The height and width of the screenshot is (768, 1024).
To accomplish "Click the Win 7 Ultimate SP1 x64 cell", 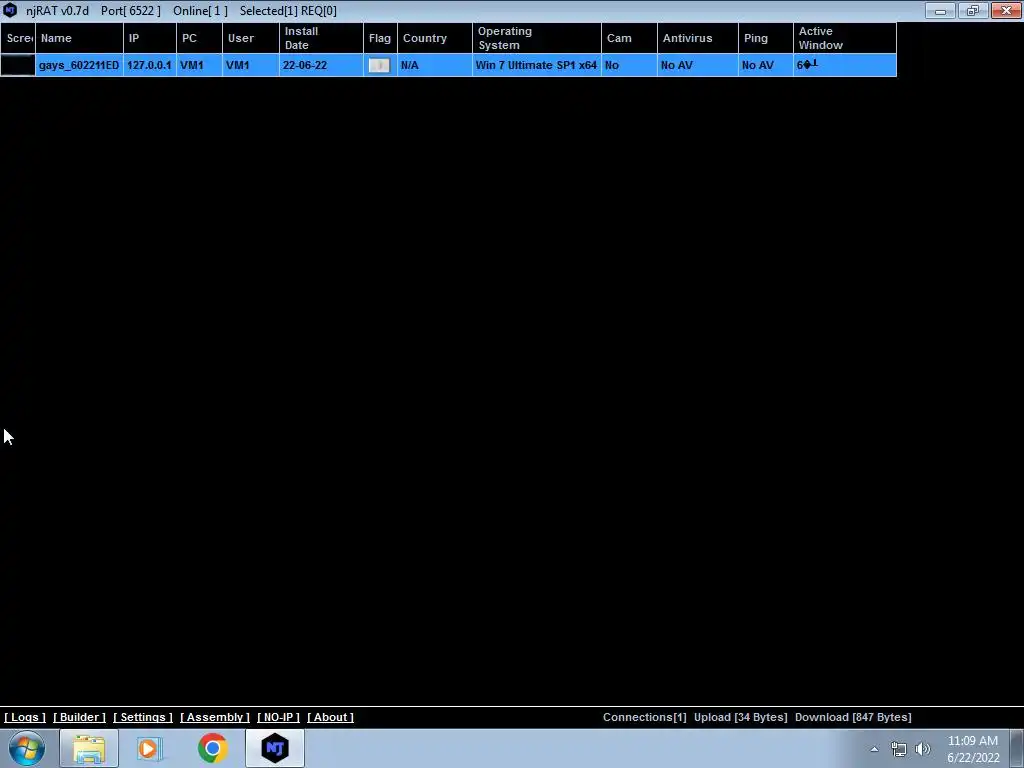I will 537,65.
